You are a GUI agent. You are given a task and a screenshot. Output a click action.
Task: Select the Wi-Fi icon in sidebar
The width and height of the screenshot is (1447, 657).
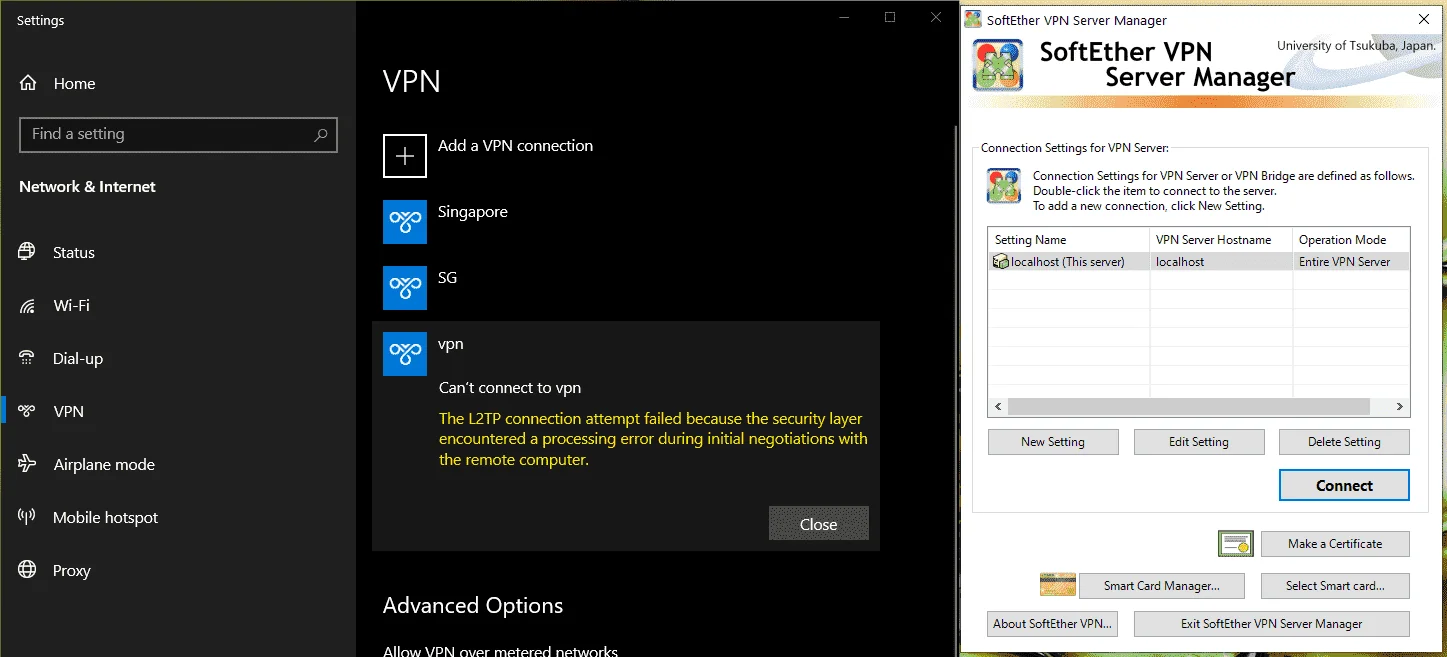(28, 305)
